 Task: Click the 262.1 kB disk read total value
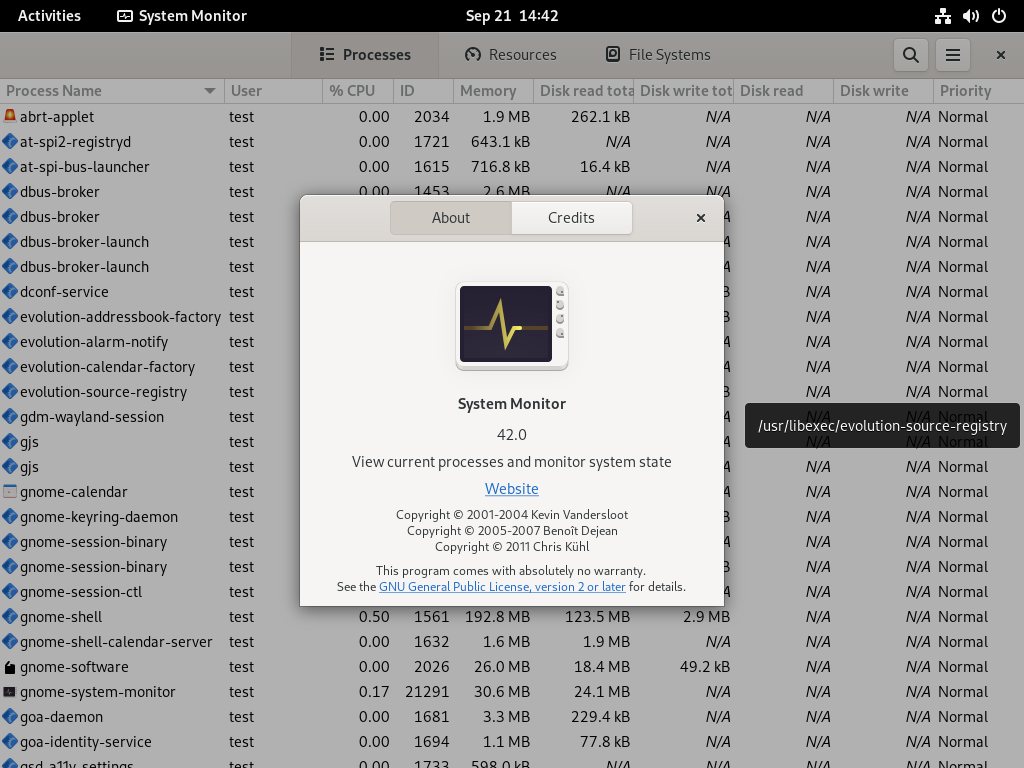pyautogui.click(x=600, y=116)
